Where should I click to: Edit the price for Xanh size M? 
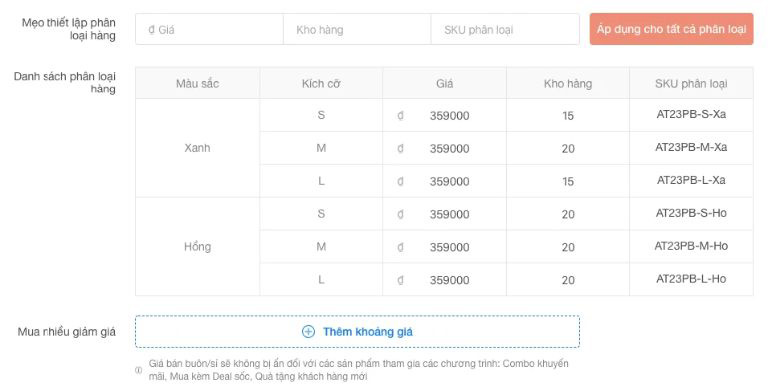[x=444, y=148]
